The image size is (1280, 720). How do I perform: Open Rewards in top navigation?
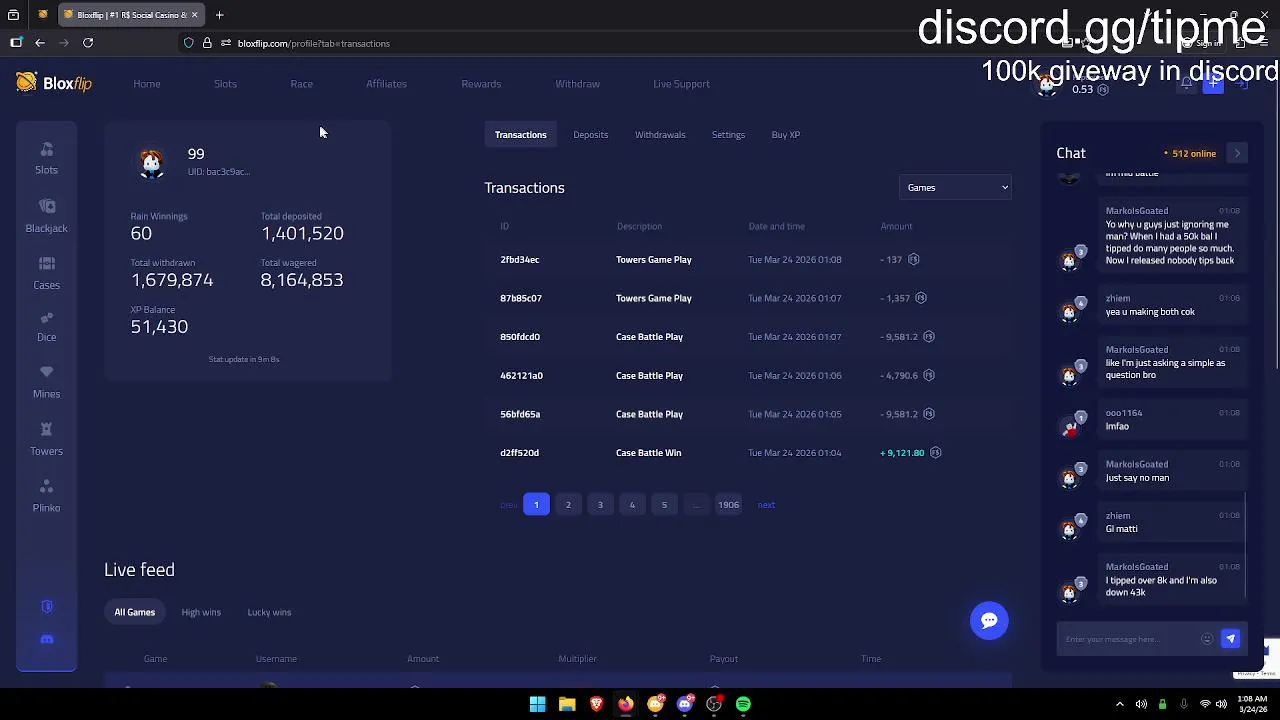(481, 84)
